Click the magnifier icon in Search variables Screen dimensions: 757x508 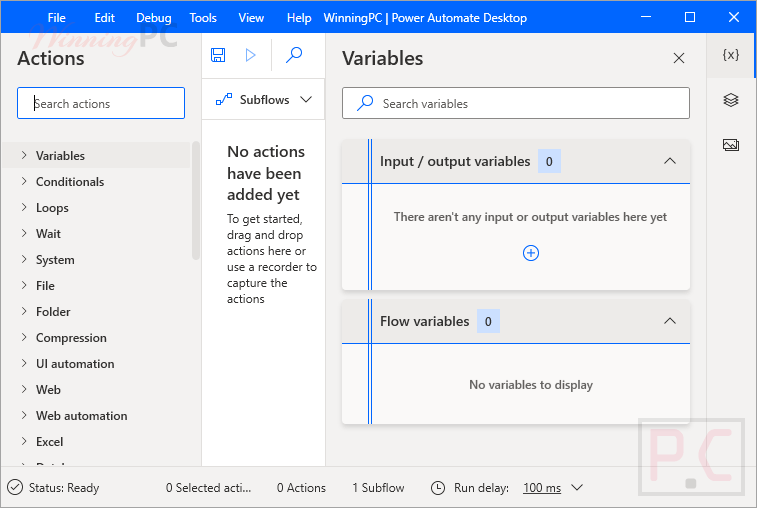click(x=365, y=103)
